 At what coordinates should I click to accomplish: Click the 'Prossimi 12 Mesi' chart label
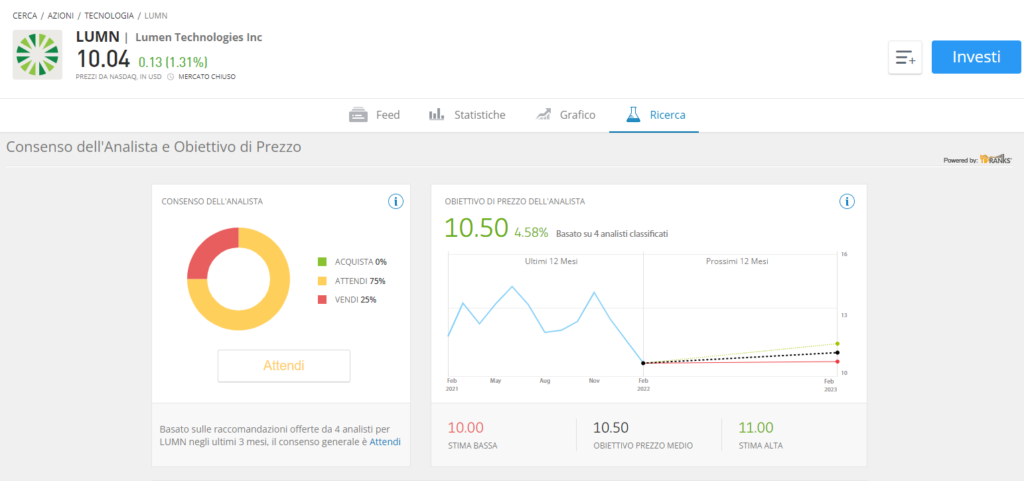click(x=737, y=261)
